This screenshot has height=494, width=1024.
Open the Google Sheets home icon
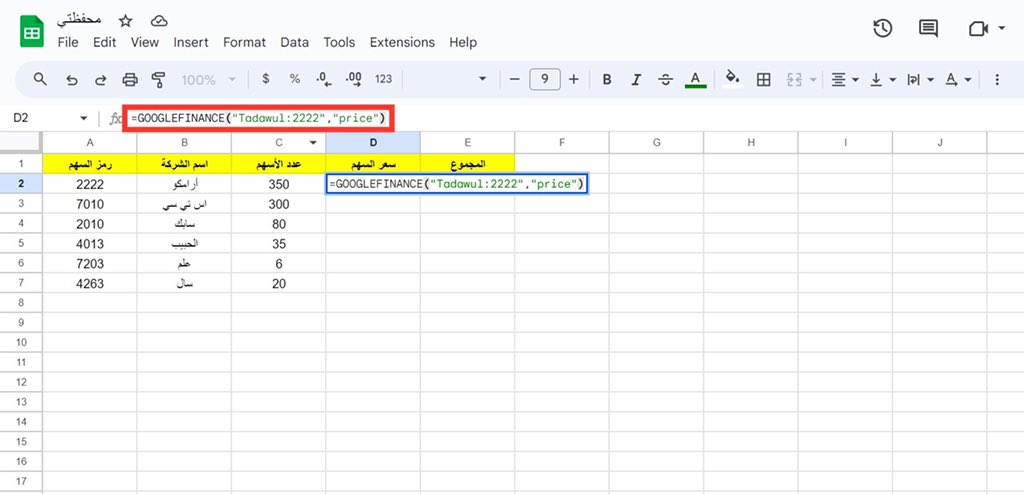point(31,31)
